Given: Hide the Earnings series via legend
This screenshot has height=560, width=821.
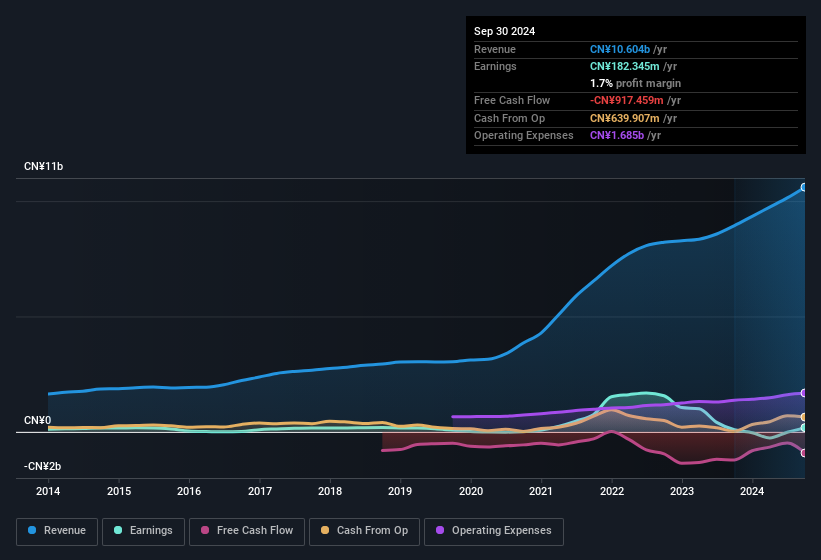Looking at the screenshot, I should (x=144, y=530).
